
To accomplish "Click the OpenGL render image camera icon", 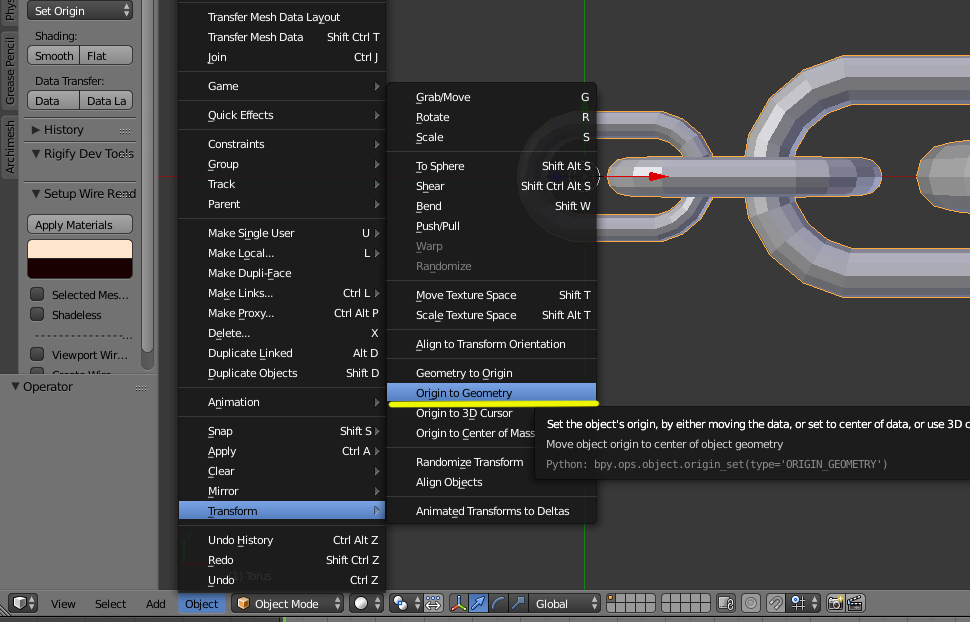I will [835, 603].
